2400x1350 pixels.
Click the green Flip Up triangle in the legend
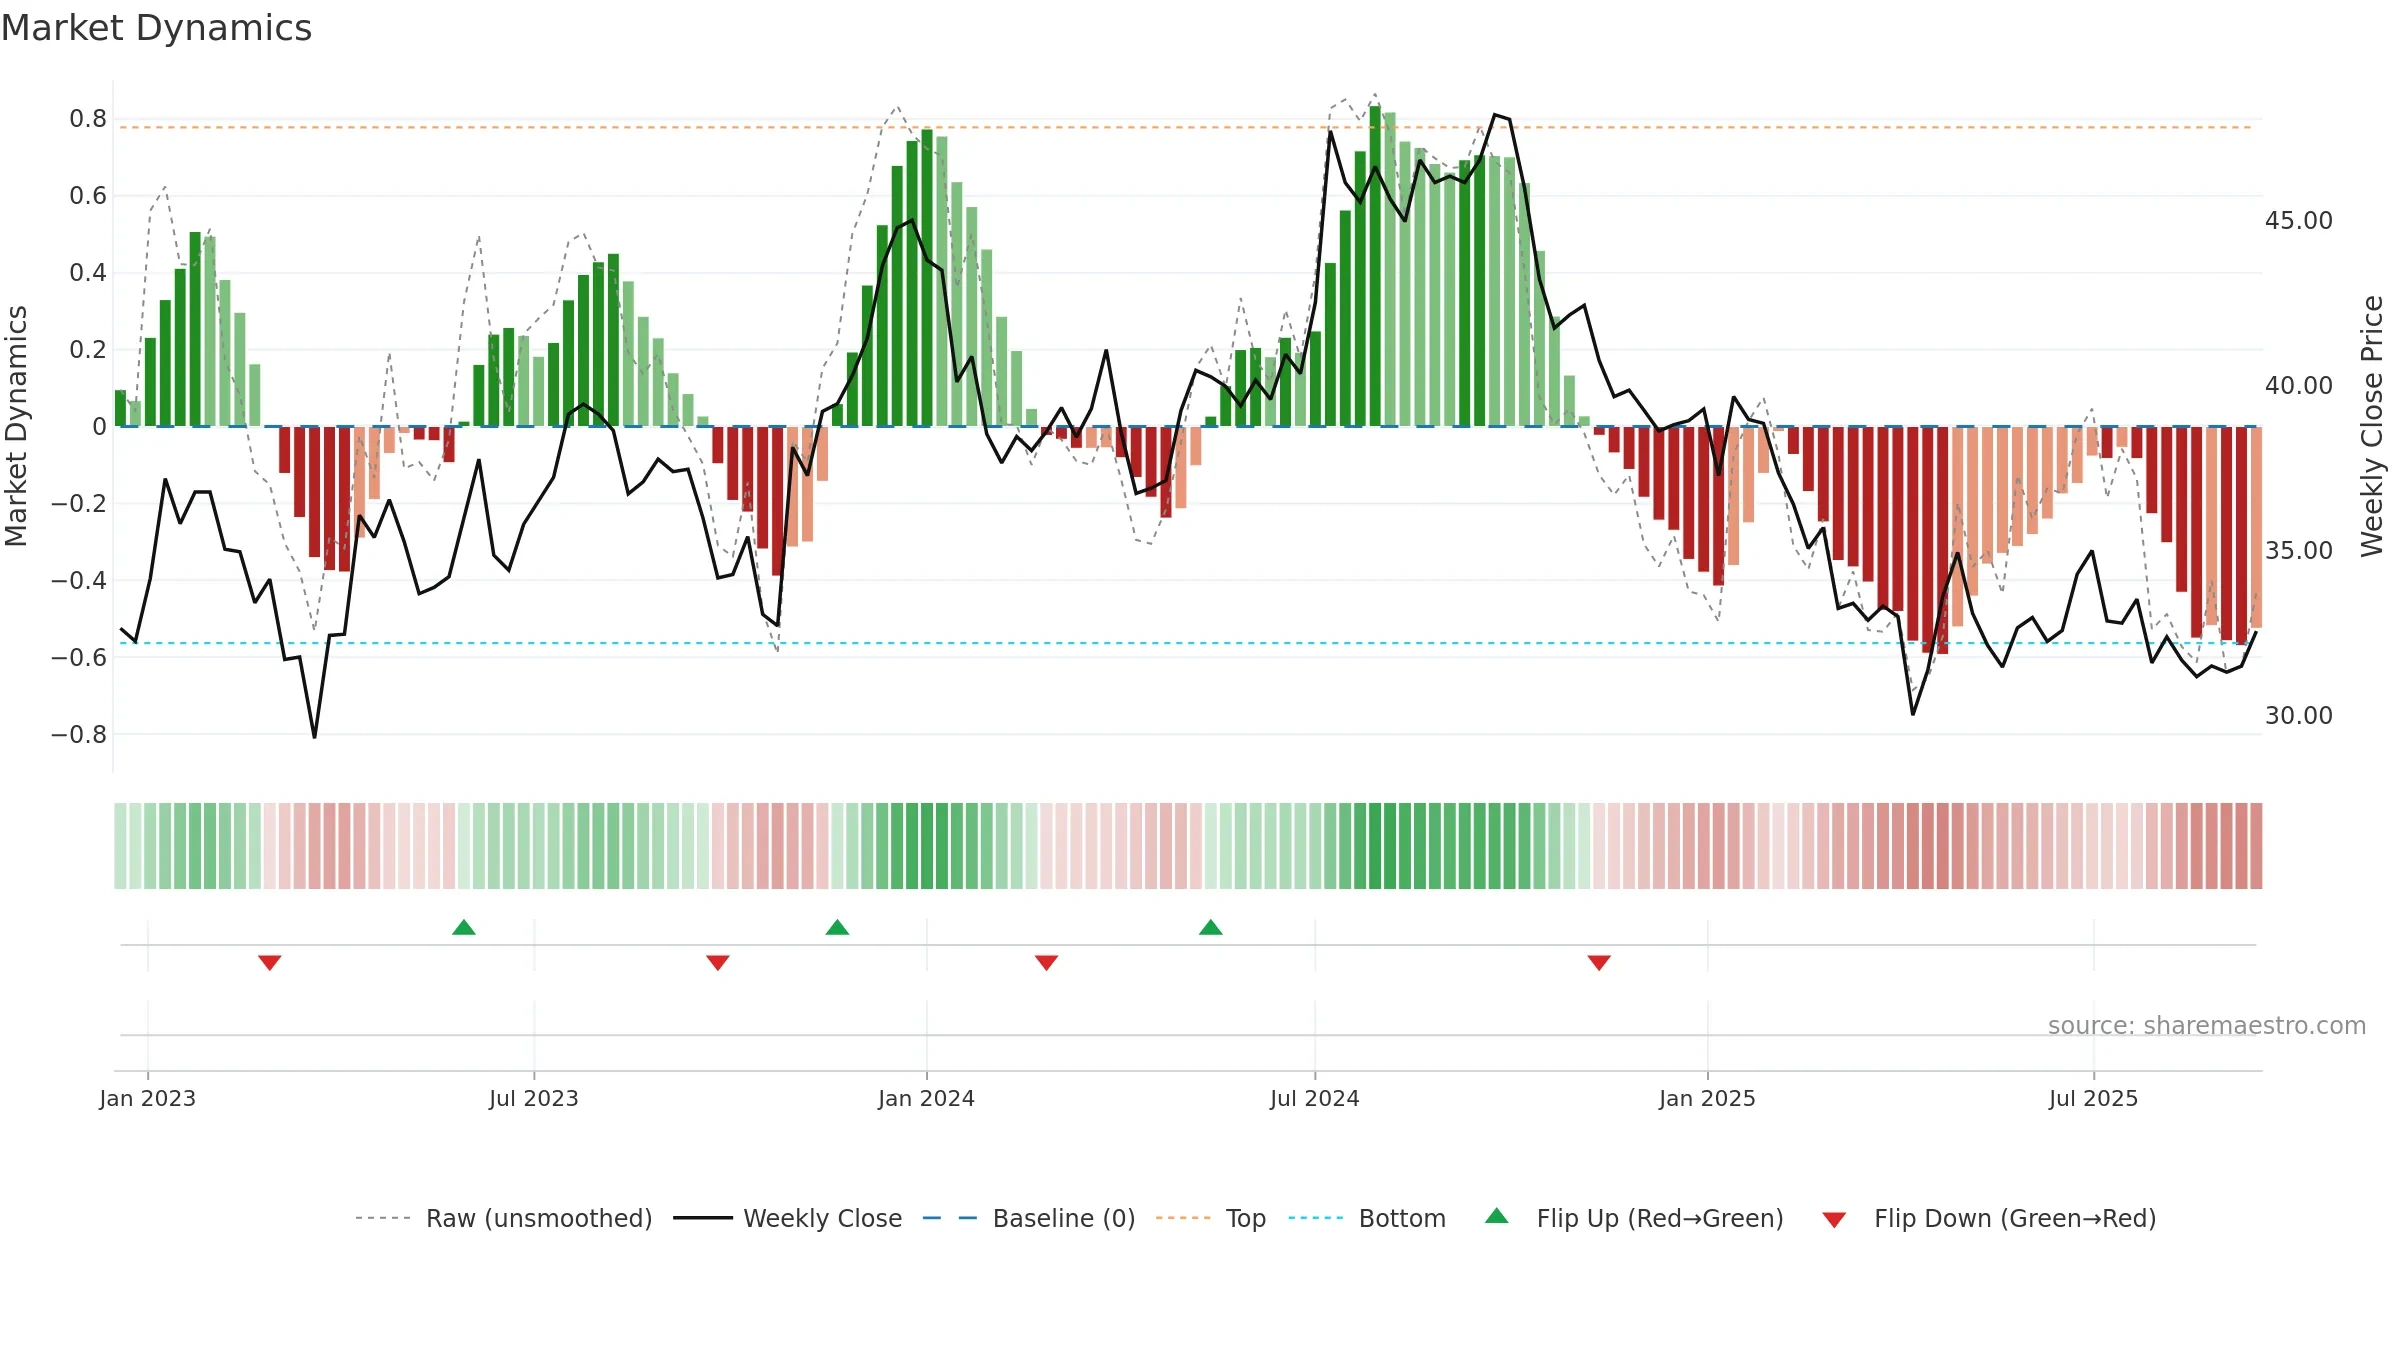1497,1216
